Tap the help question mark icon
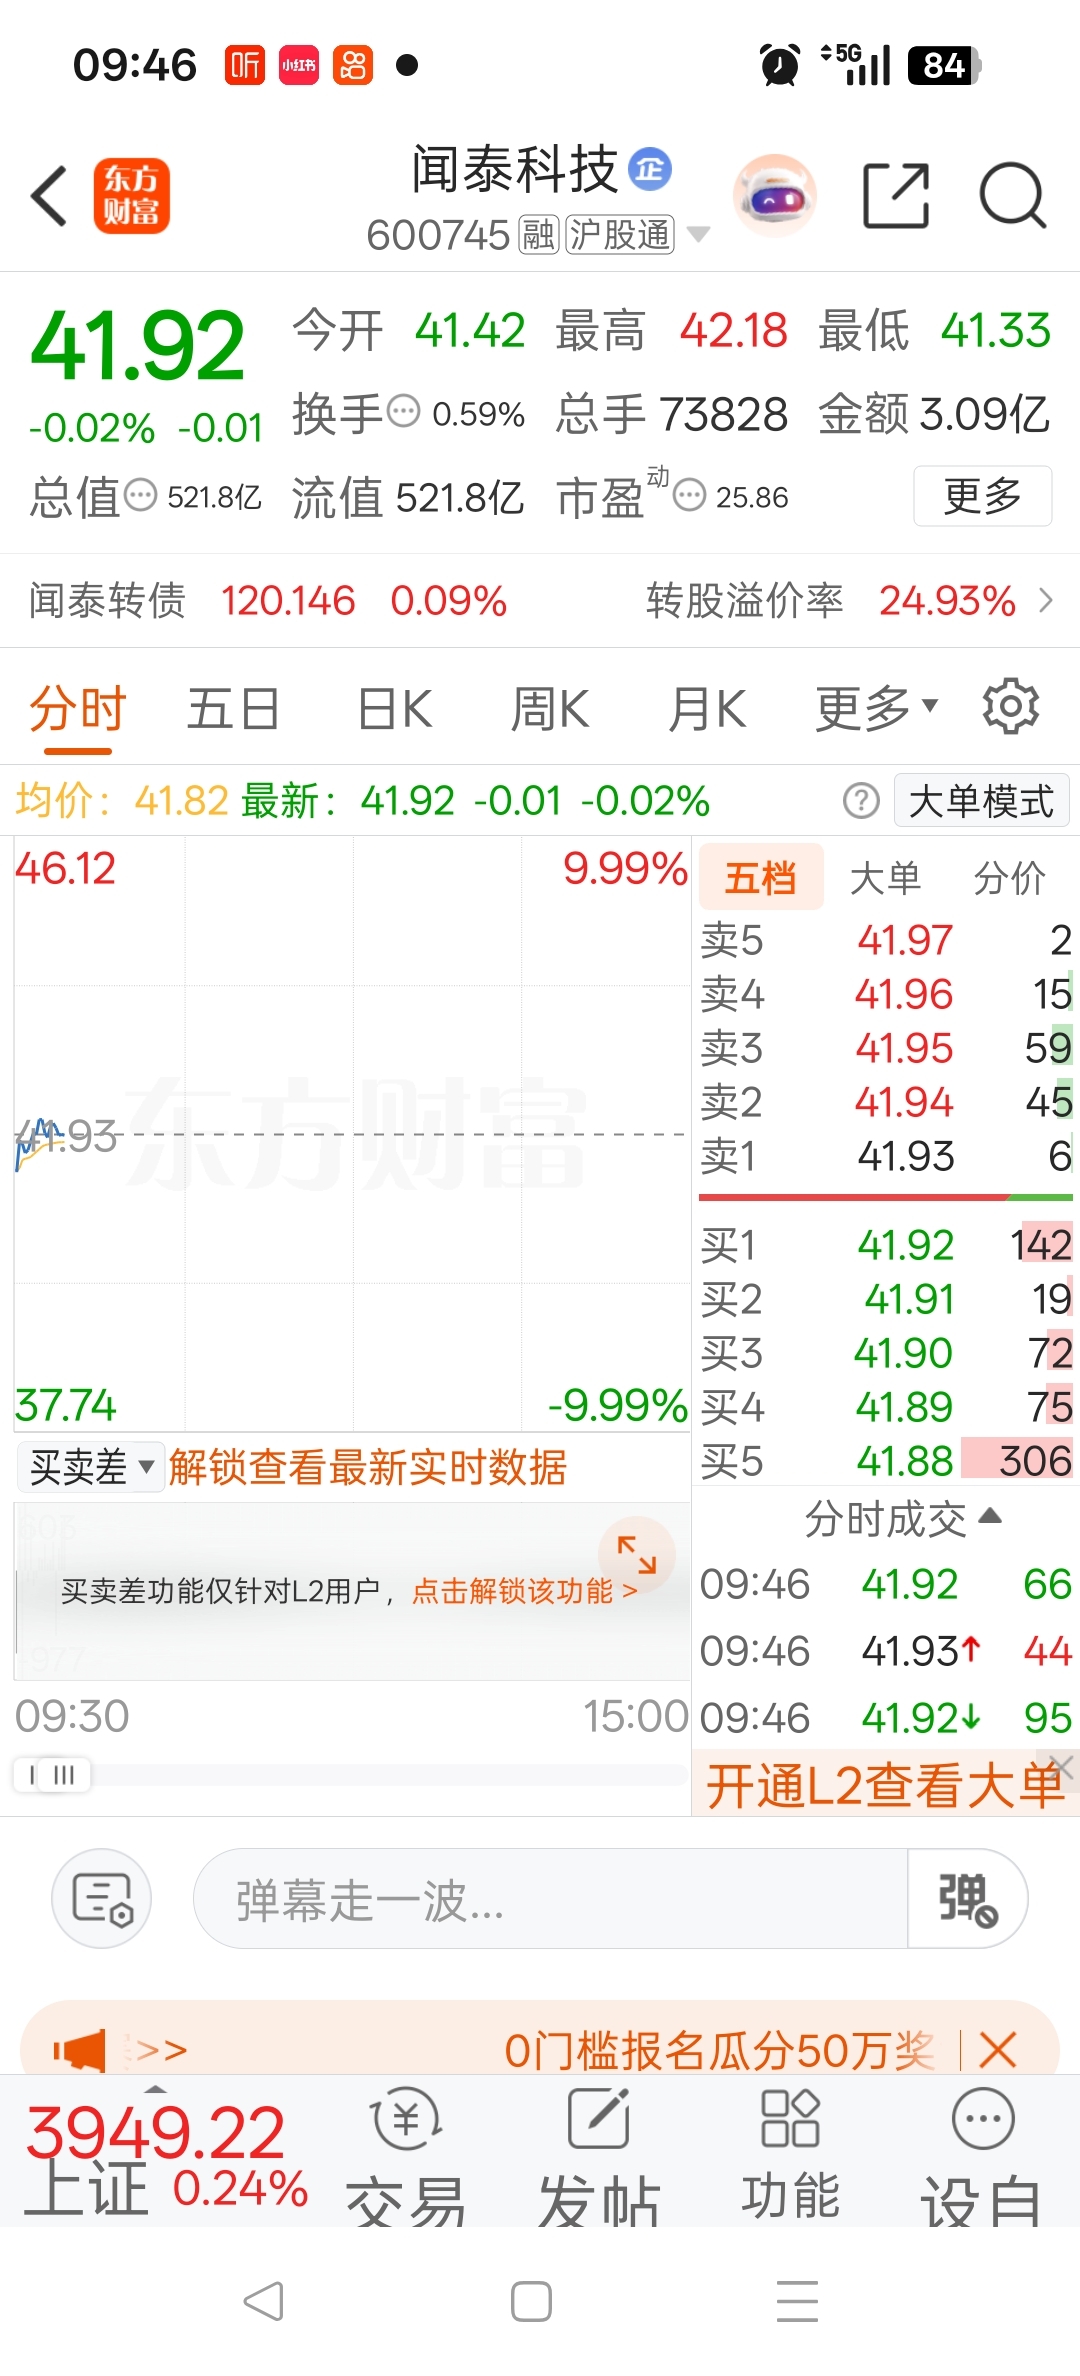 click(861, 801)
